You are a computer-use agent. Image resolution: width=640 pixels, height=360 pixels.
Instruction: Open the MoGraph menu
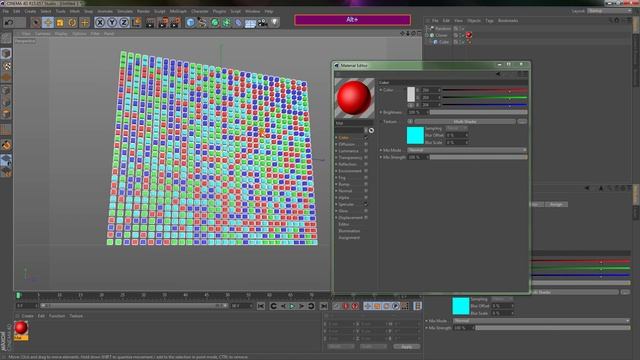point(178,11)
